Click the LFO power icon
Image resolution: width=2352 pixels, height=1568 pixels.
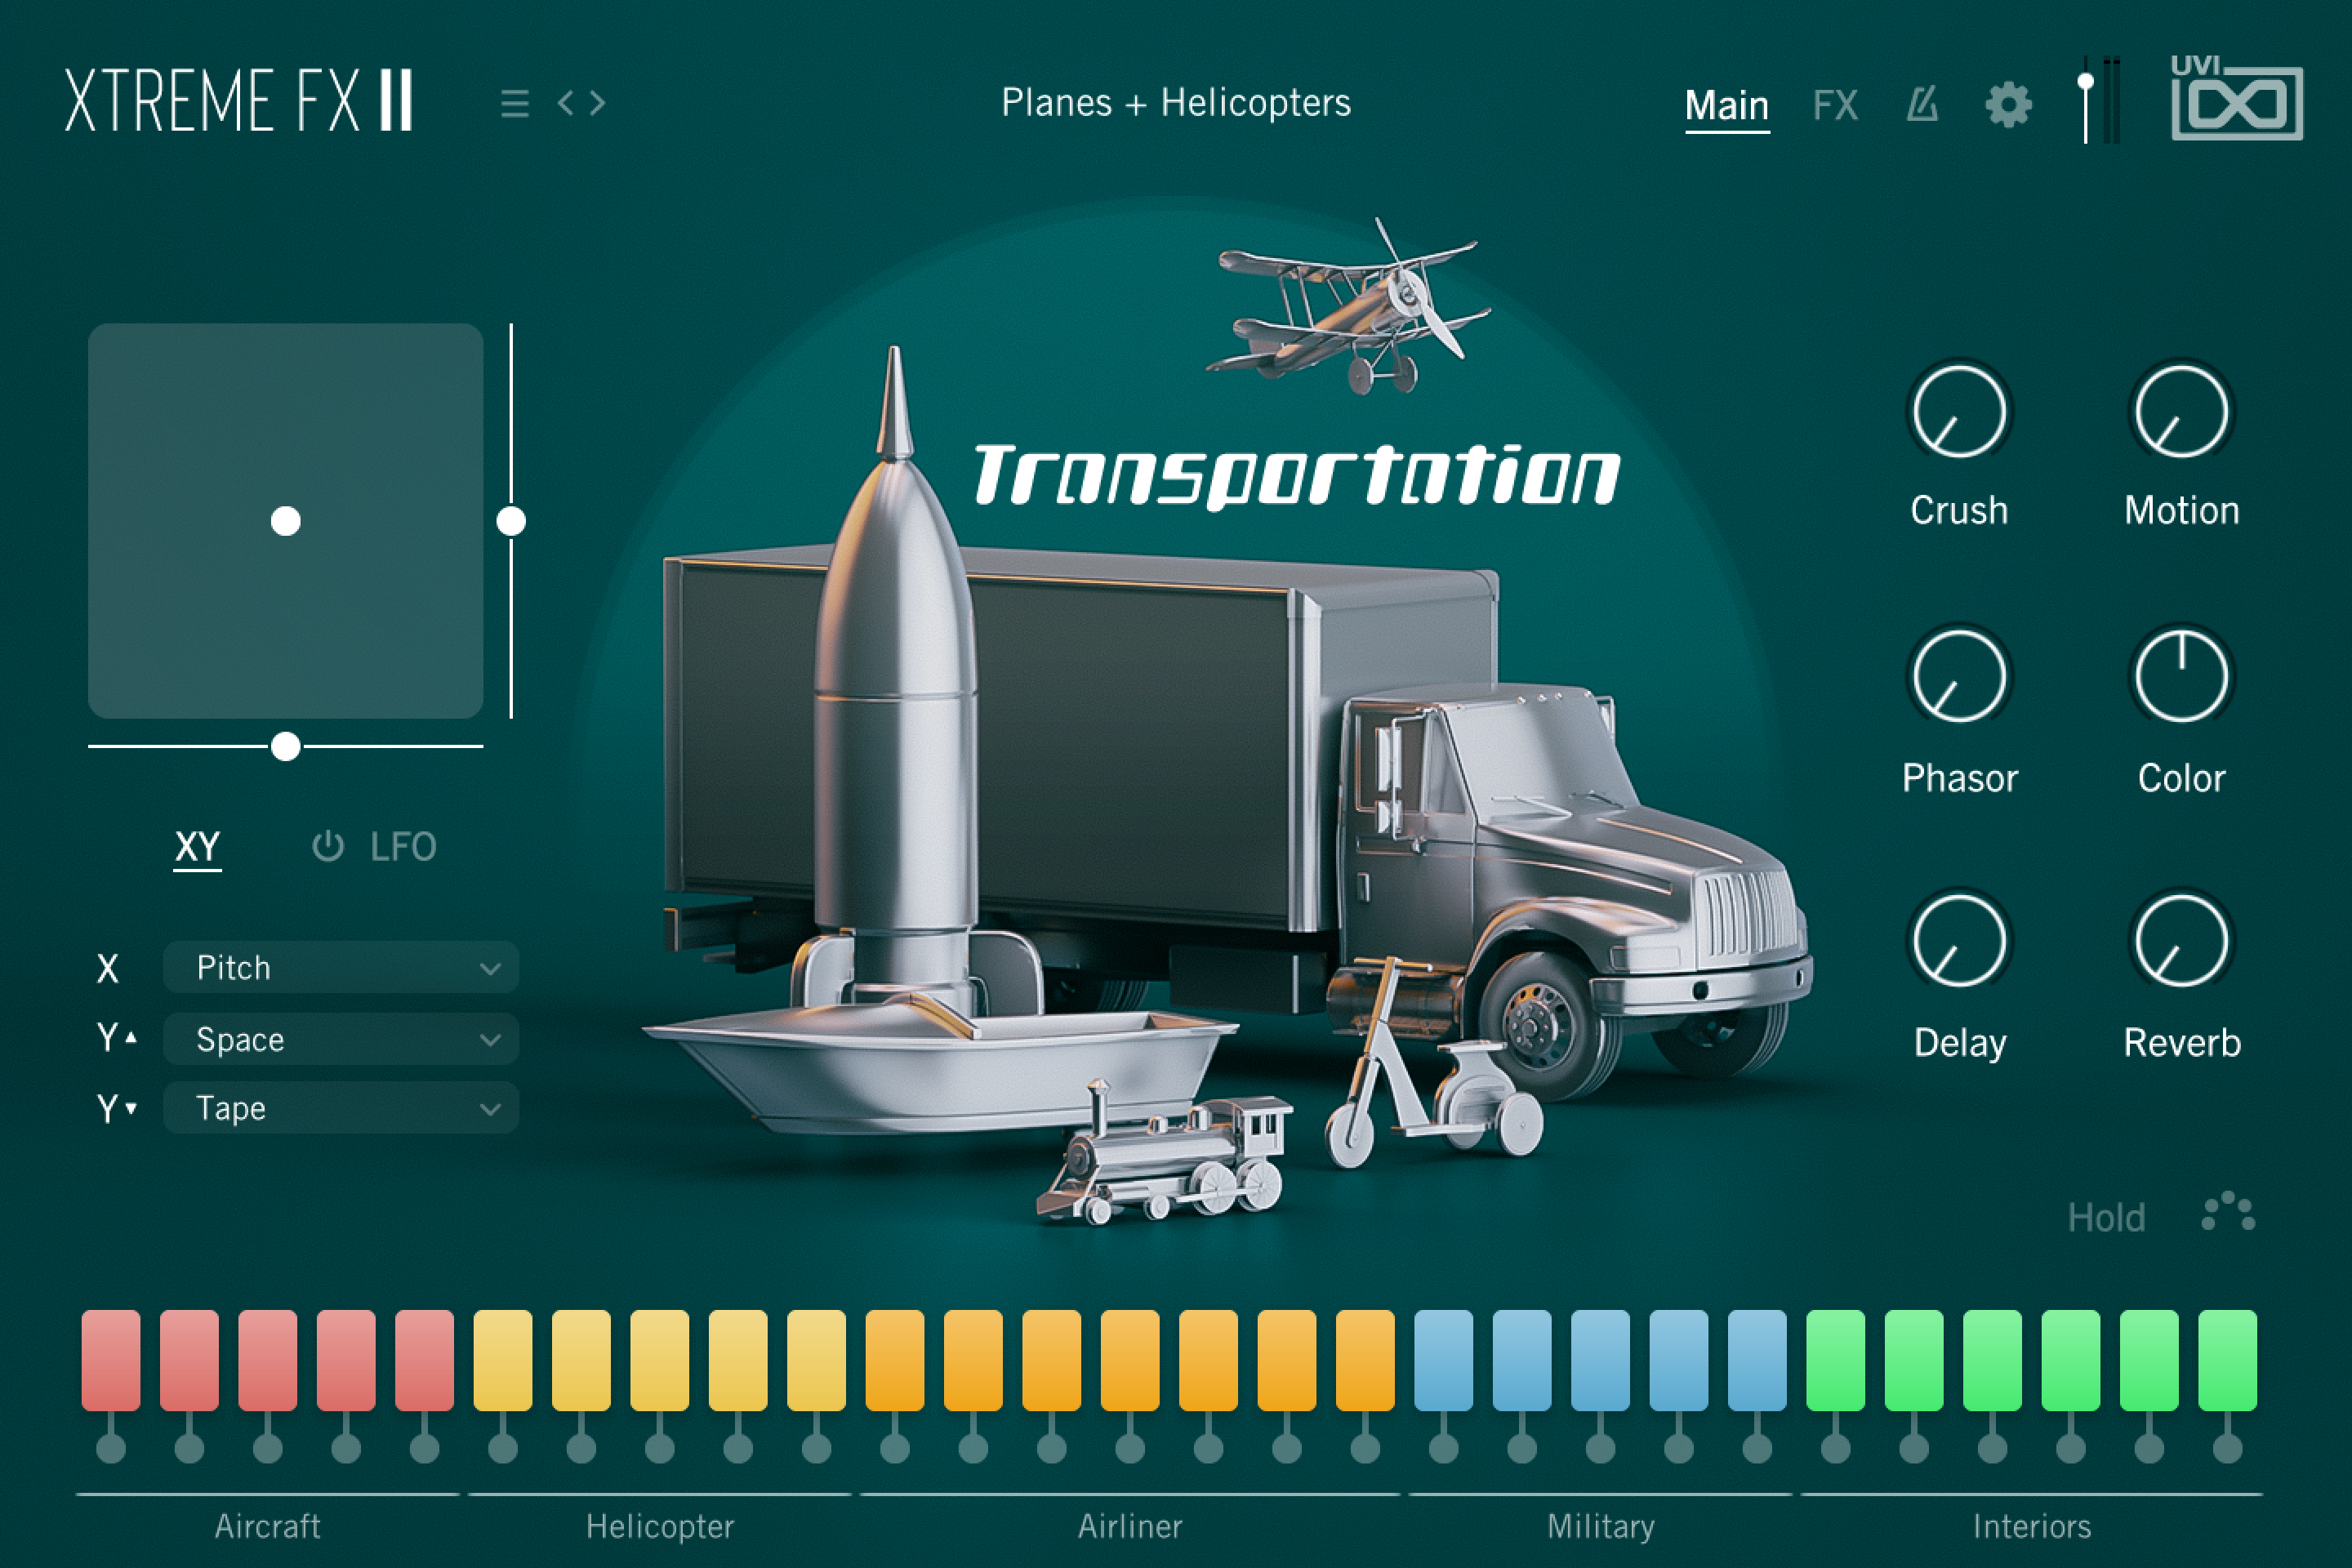tap(328, 846)
